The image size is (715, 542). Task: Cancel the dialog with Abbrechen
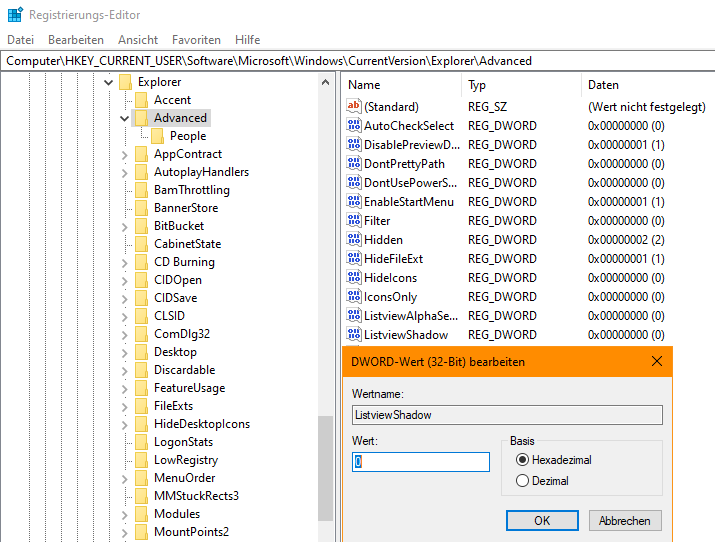coord(625,520)
